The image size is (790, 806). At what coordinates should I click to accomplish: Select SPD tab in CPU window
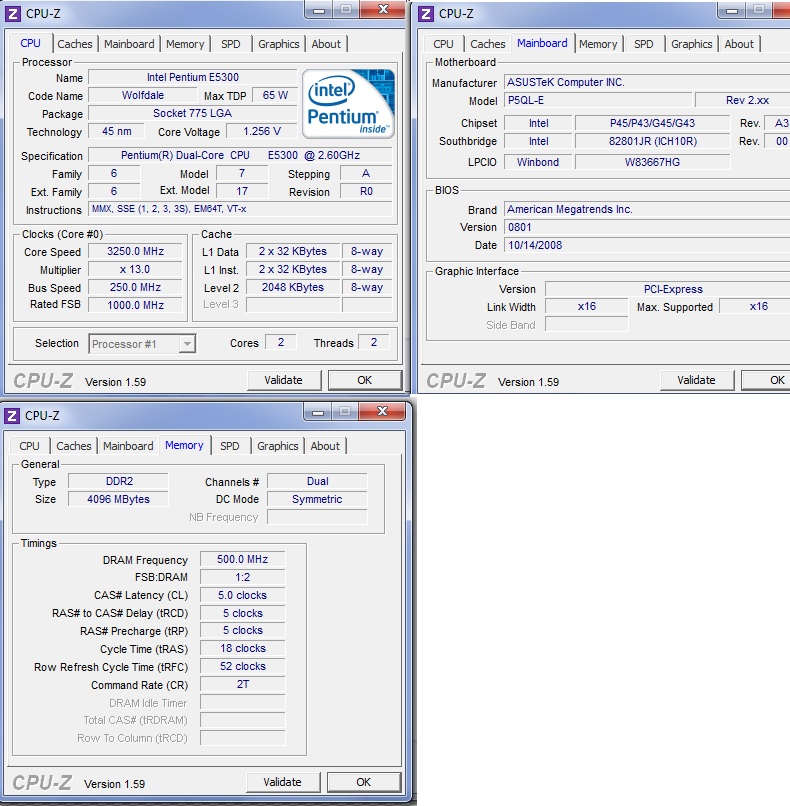coord(230,44)
